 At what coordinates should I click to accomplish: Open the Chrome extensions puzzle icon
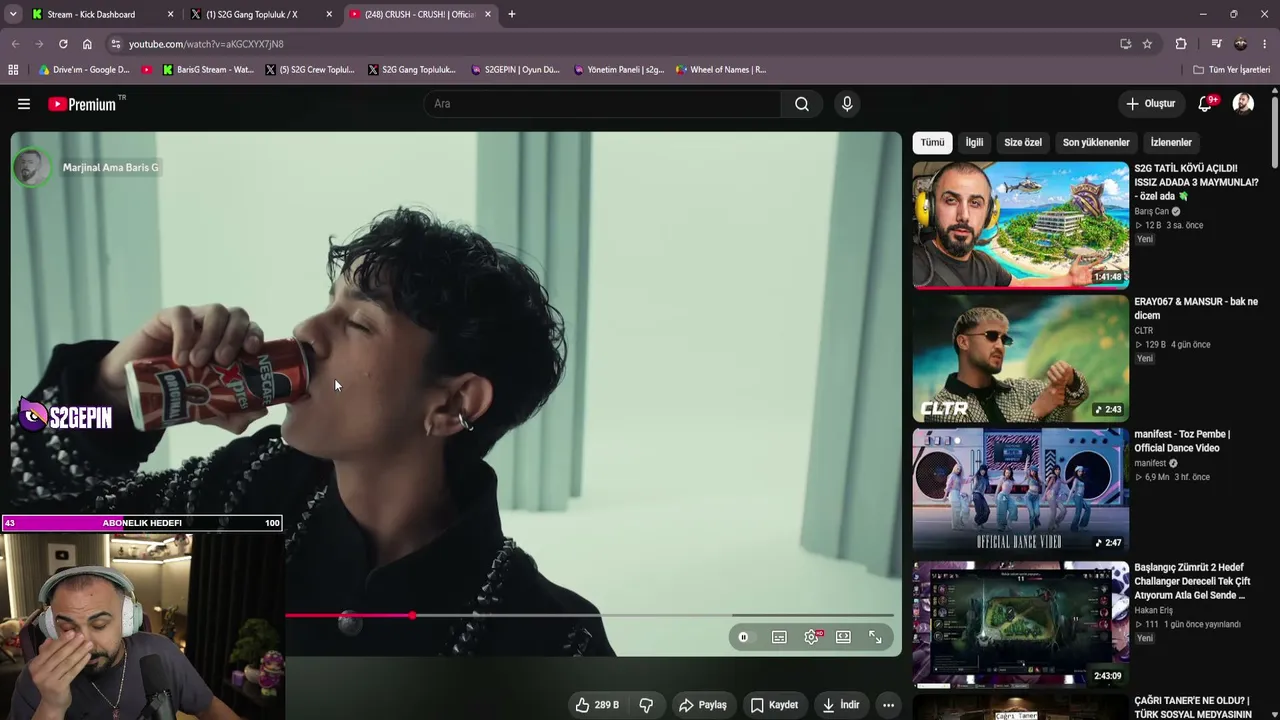pyautogui.click(x=1181, y=44)
